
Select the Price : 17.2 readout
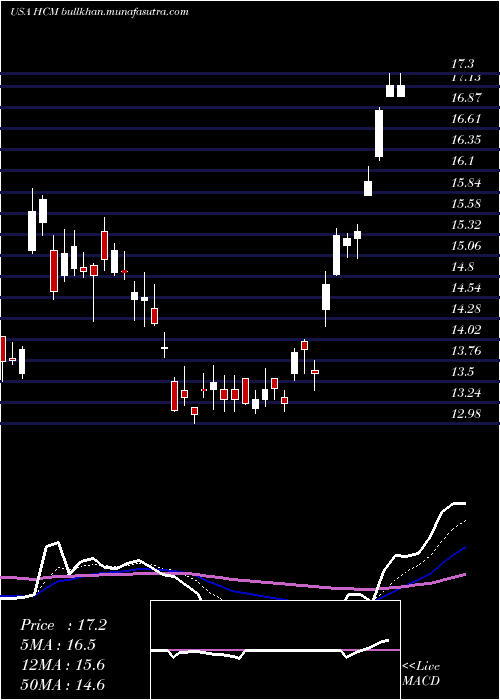tap(63, 625)
